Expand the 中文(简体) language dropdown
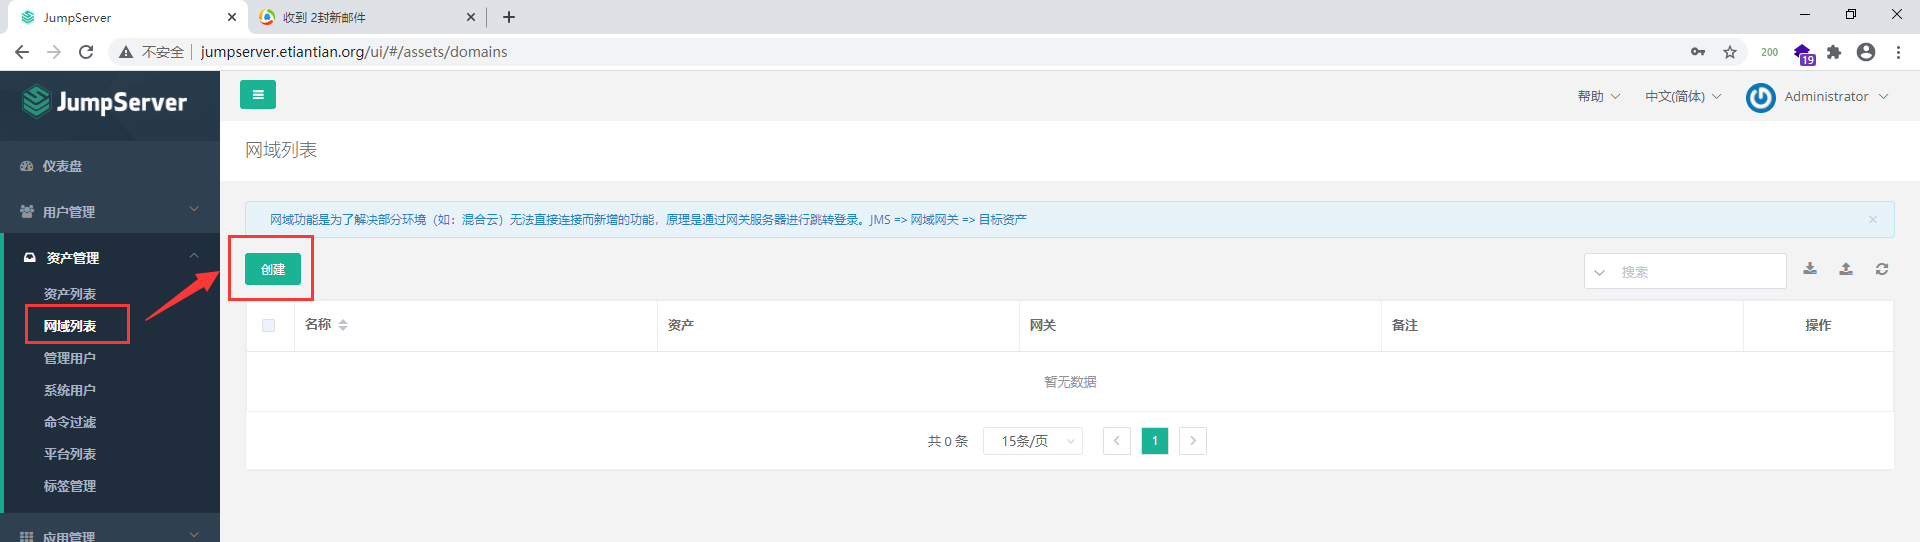1920x542 pixels. pyautogui.click(x=1683, y=97)
